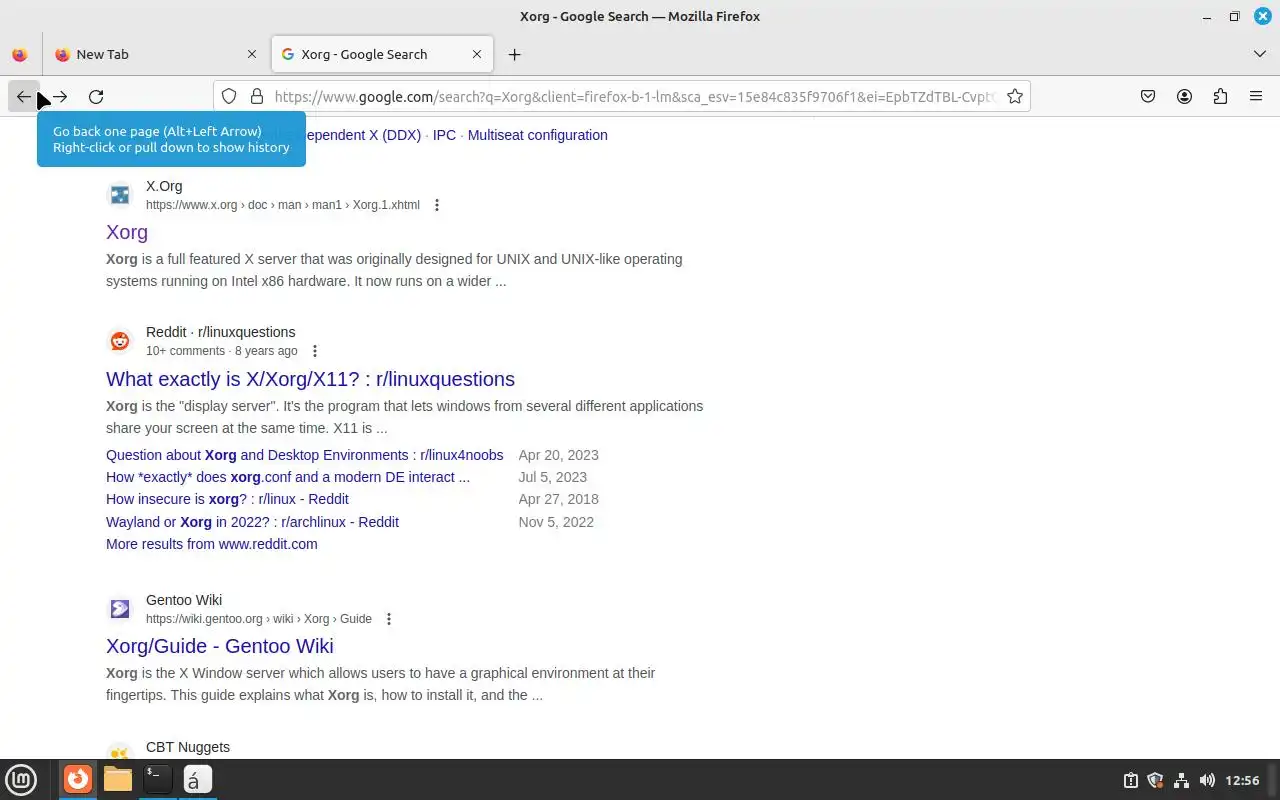Click the X.Org site favicon
The image size is (1280, 800).
tap(120, 195)
